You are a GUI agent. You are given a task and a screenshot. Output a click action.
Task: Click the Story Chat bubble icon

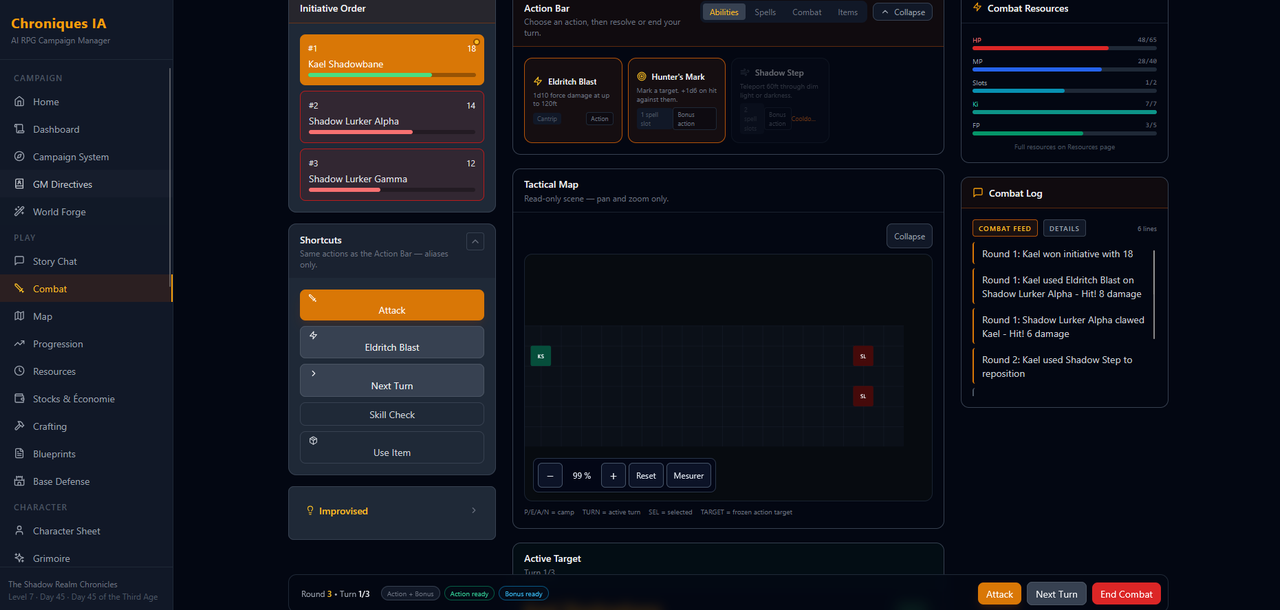[x=20, y=261]
